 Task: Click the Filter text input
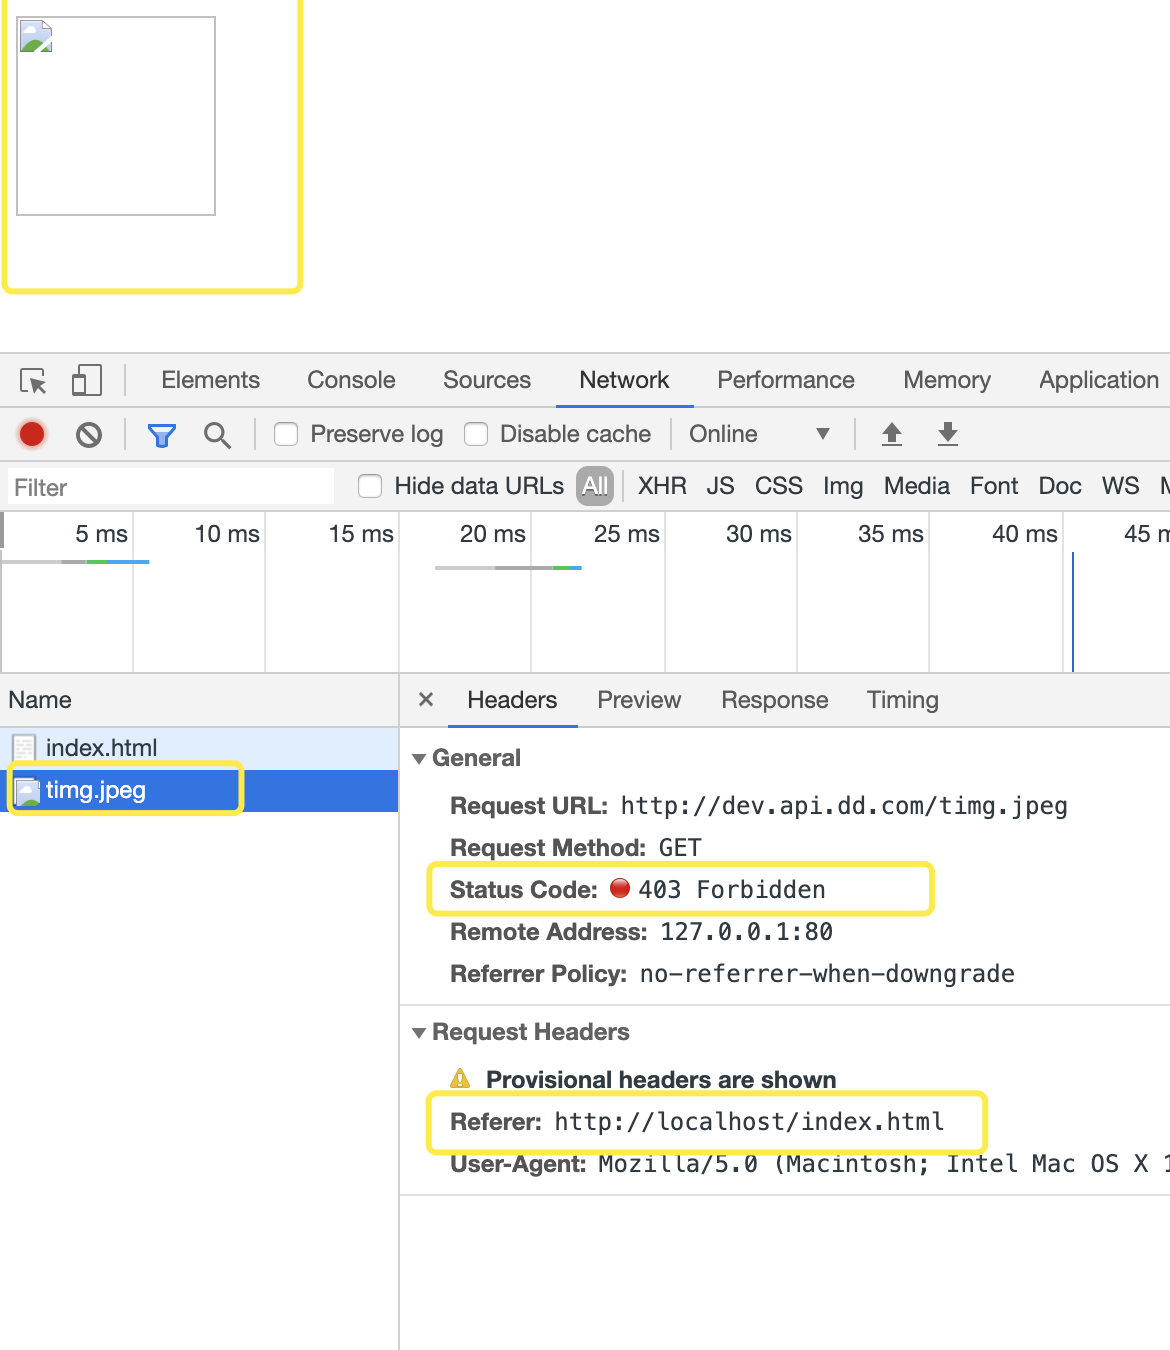point(171,487)
